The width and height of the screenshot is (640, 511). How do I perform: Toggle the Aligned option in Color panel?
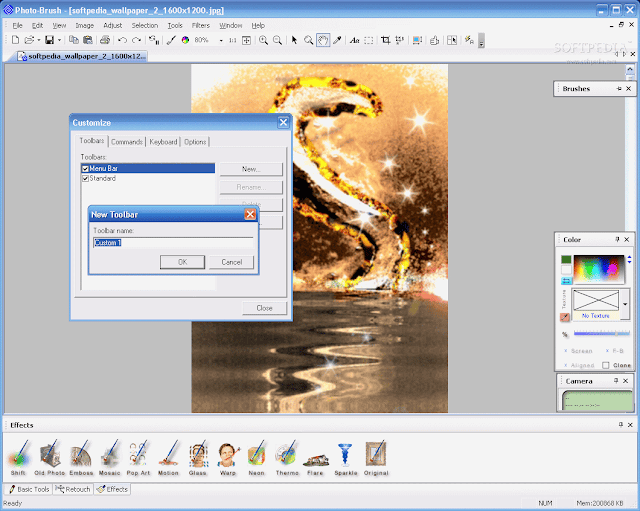(579, 365)
